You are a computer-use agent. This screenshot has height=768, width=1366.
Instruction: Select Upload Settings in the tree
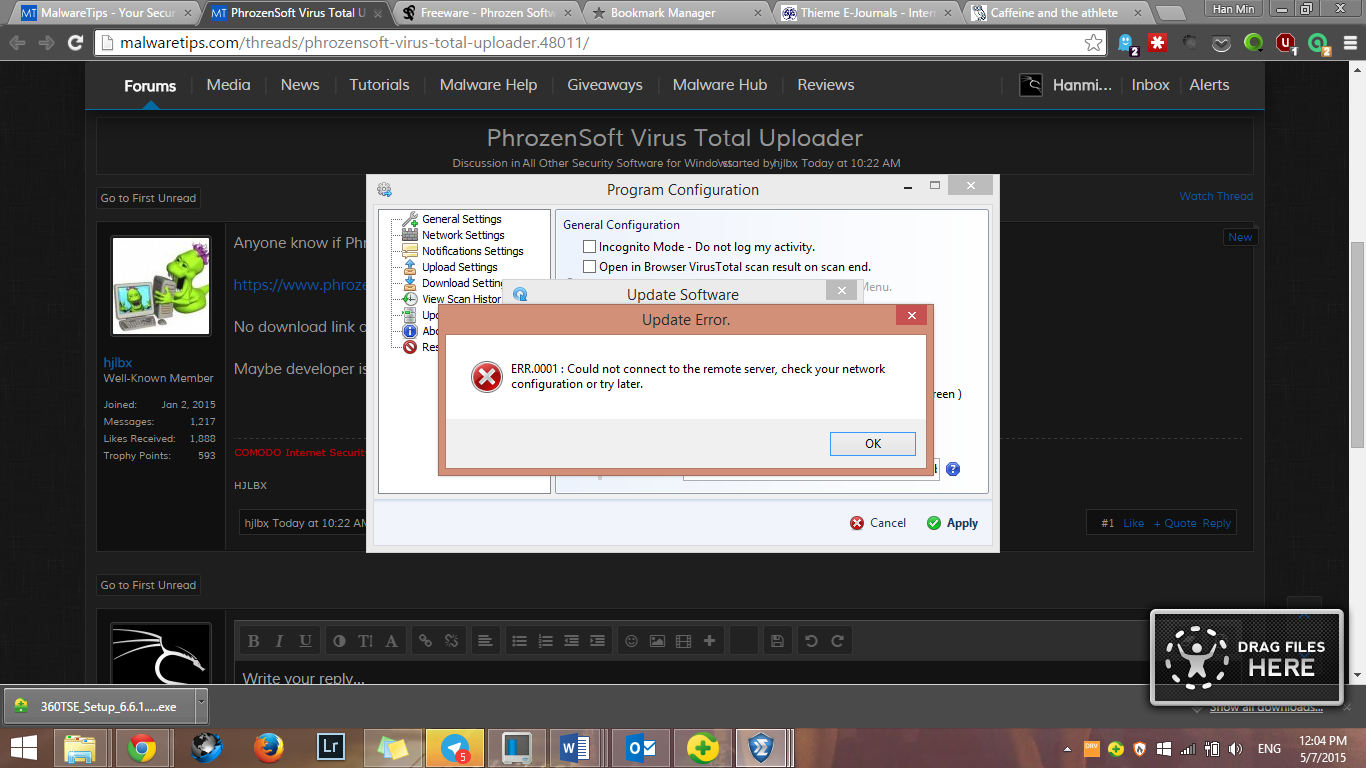(459, 267)
